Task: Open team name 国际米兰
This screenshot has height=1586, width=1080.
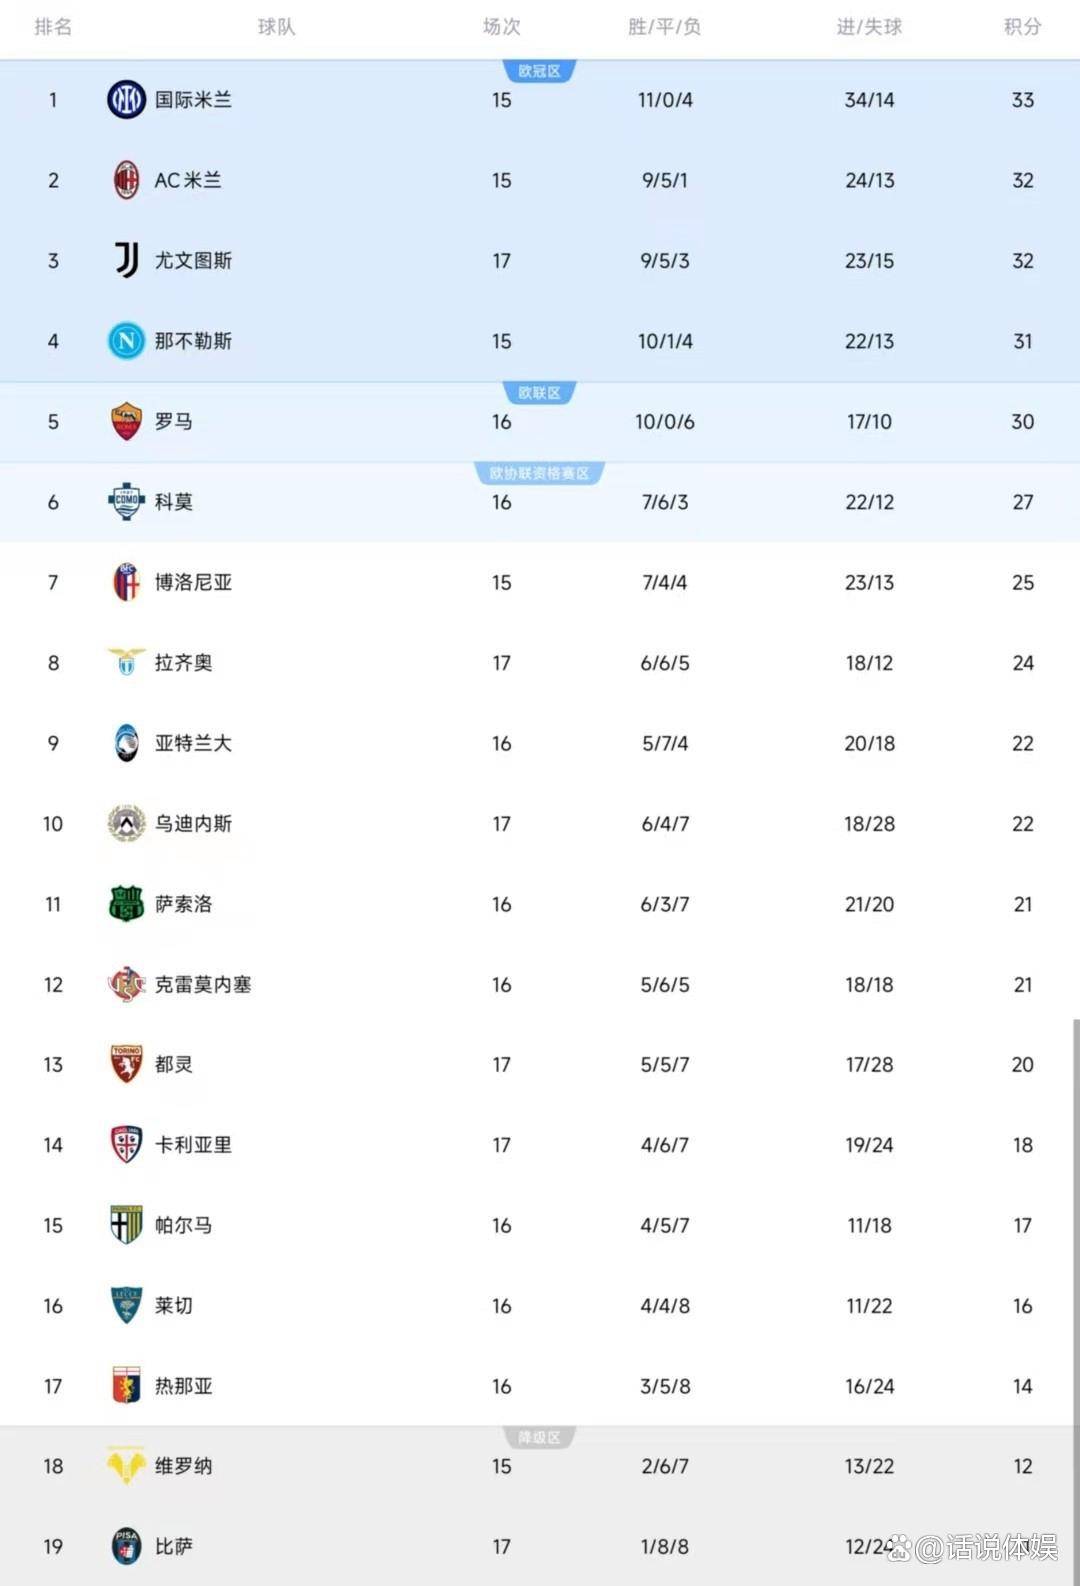Action: 193,100
